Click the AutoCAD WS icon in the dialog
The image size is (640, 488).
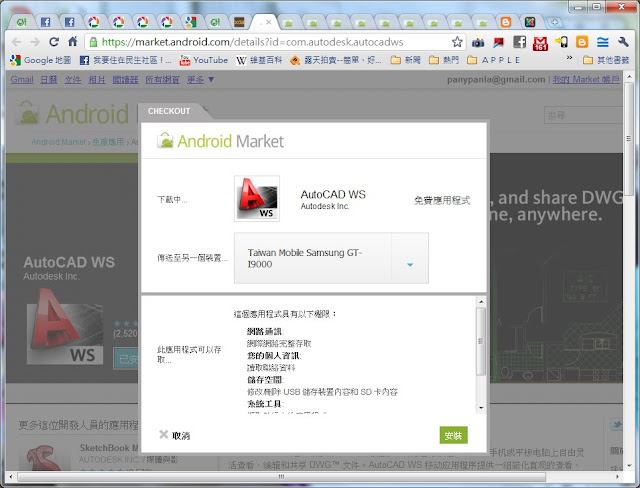[257, 198]
